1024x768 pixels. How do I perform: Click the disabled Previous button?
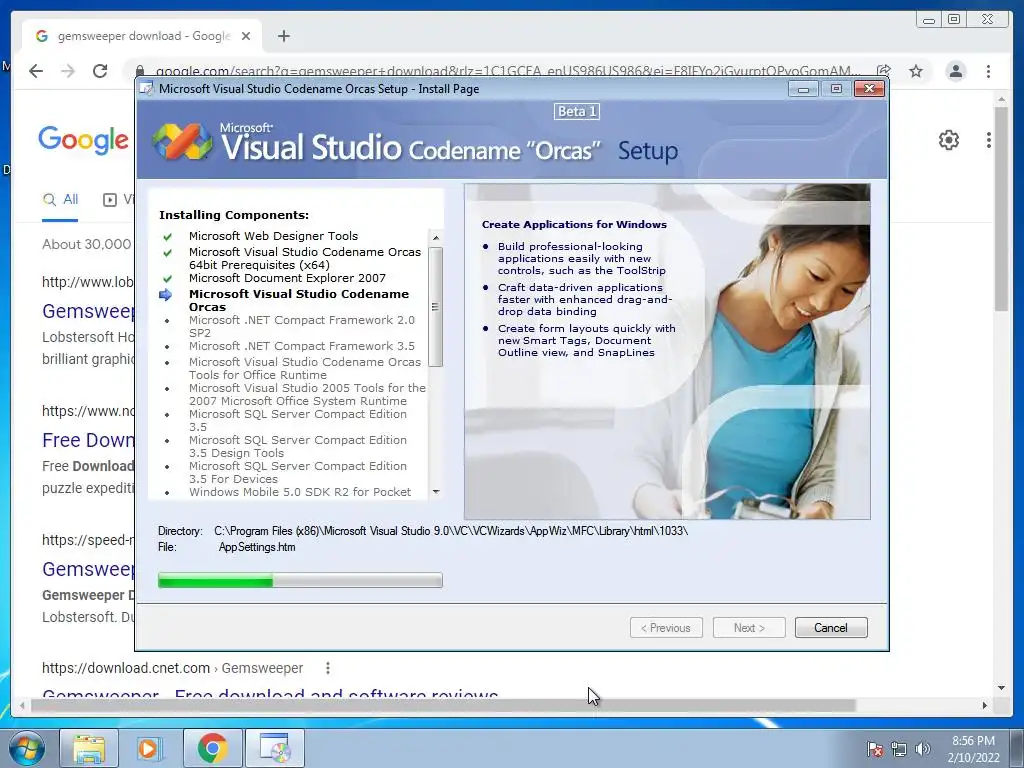pos(666,628)
